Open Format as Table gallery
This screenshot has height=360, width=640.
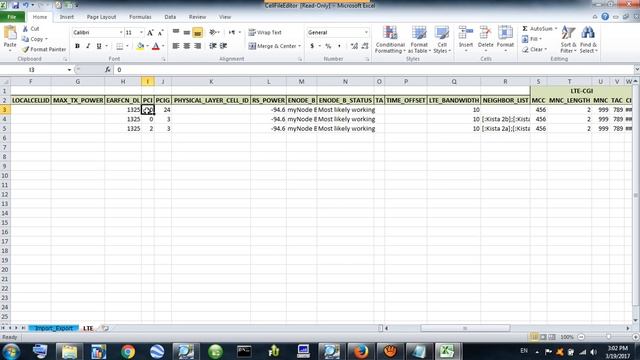(x=419, y=39)
